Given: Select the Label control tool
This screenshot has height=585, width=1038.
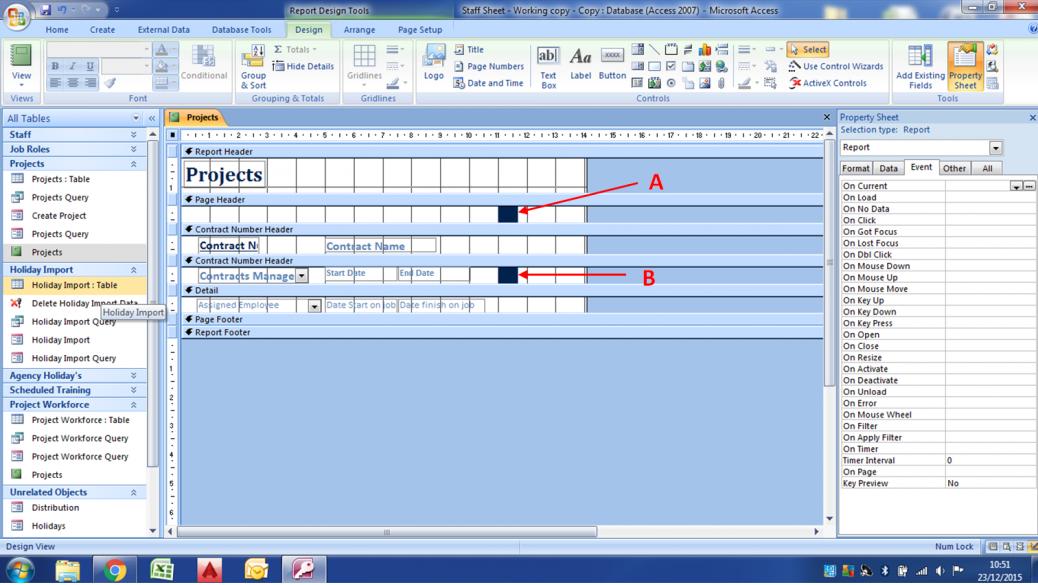Looking at the screenshot, I should [x=580, y=64].
